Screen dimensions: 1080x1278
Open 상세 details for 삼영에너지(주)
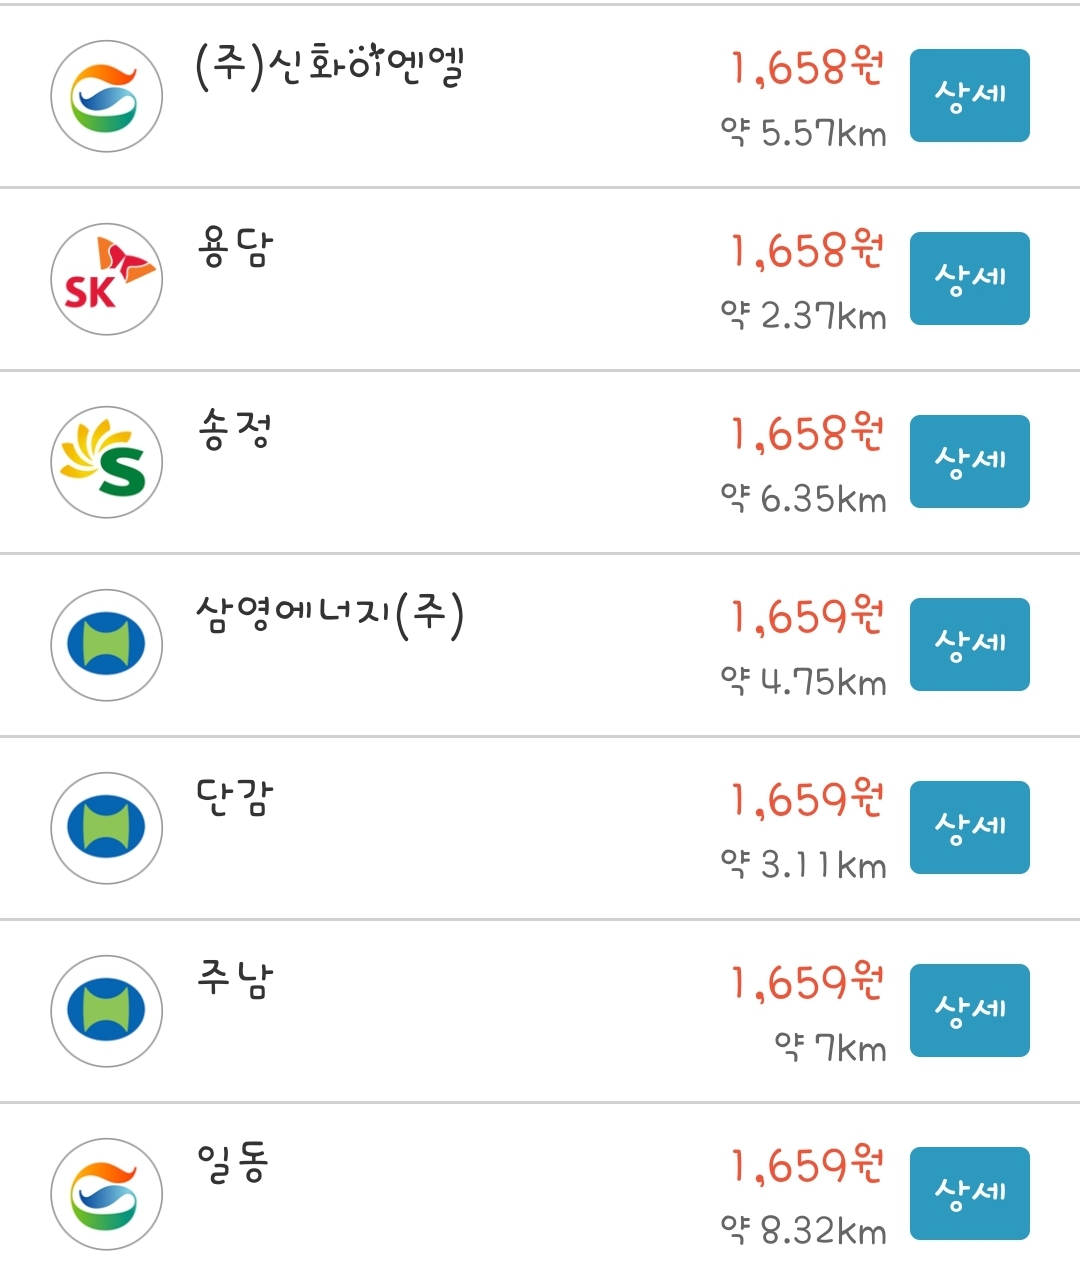[x=970, y=645]
